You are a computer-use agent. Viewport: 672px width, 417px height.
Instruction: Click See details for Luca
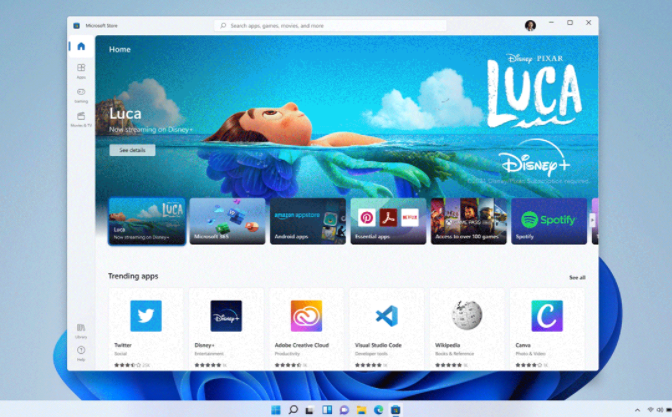pyautogui.click(x=132, y=150)
